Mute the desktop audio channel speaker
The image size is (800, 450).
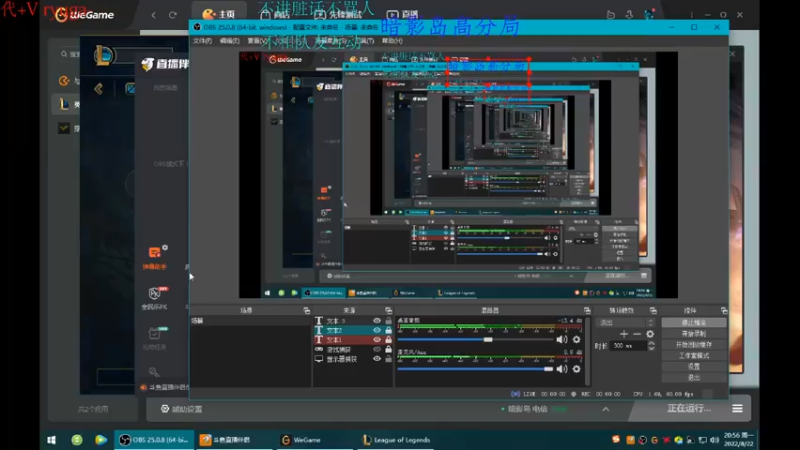[x=562, y=339]
